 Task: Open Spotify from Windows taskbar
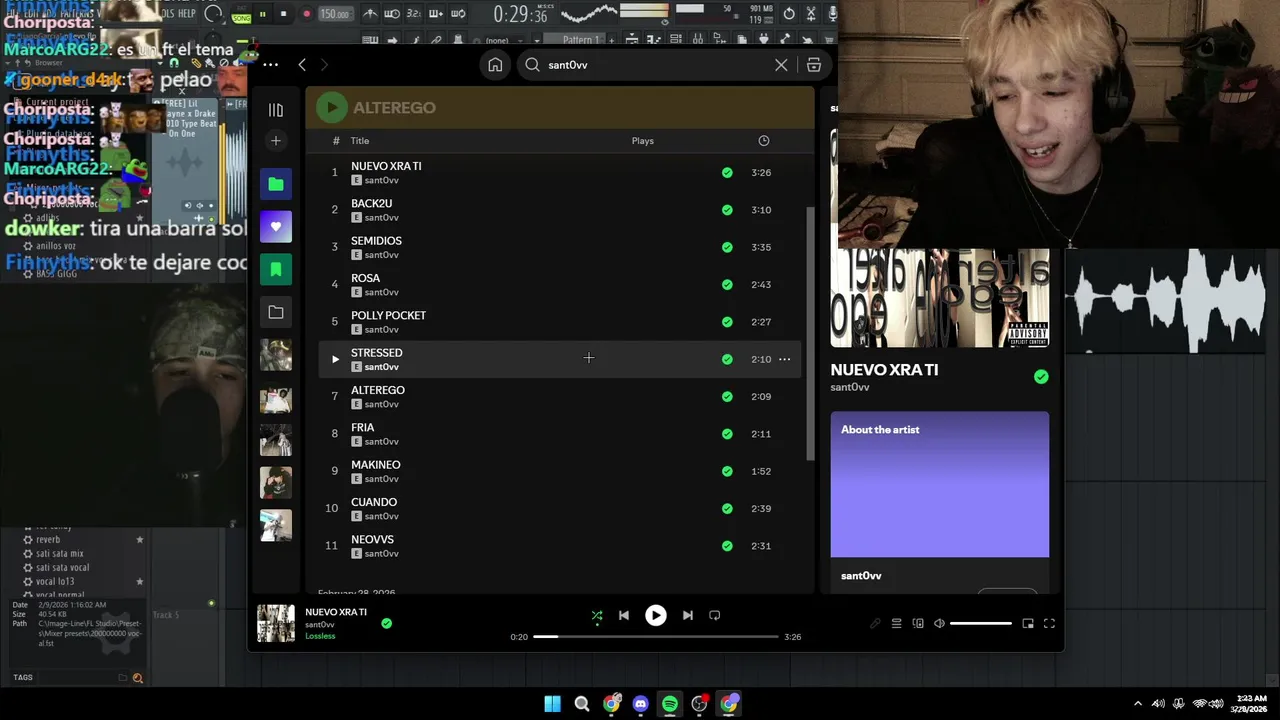pos(670,704)
